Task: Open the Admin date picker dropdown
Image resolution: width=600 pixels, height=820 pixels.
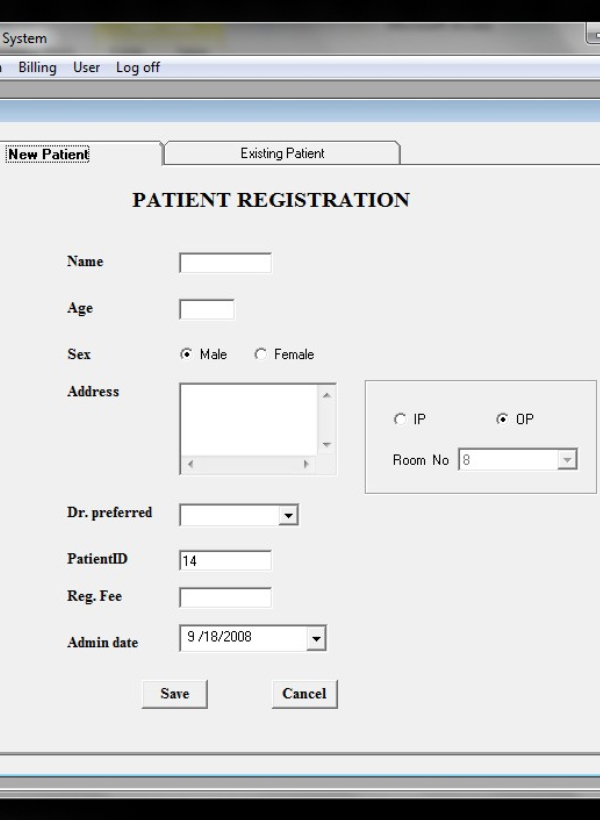Action: (316, 638)
